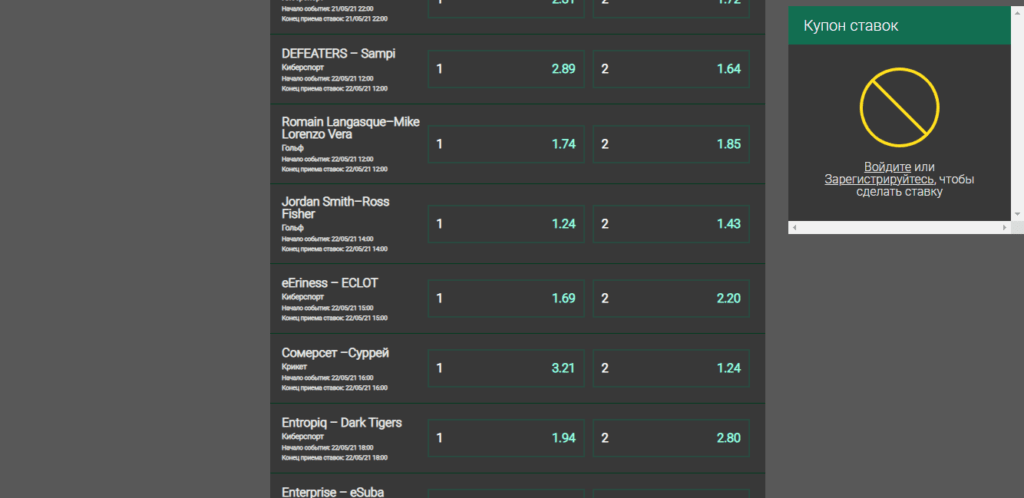Click Гольф label under Romain Langasque event
Viewport: 1024px width, 498px height.
click(x=293, y=148)
